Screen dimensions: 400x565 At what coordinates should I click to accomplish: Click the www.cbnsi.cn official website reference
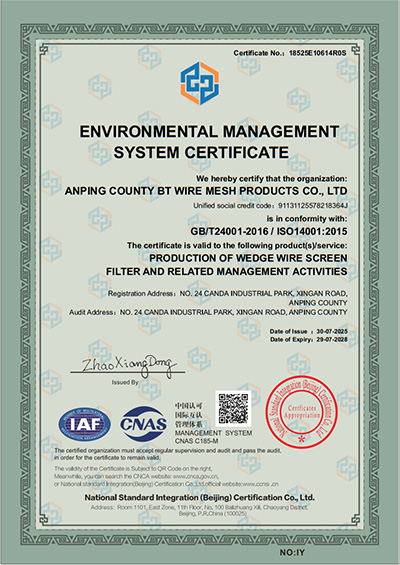pos(260,484)
